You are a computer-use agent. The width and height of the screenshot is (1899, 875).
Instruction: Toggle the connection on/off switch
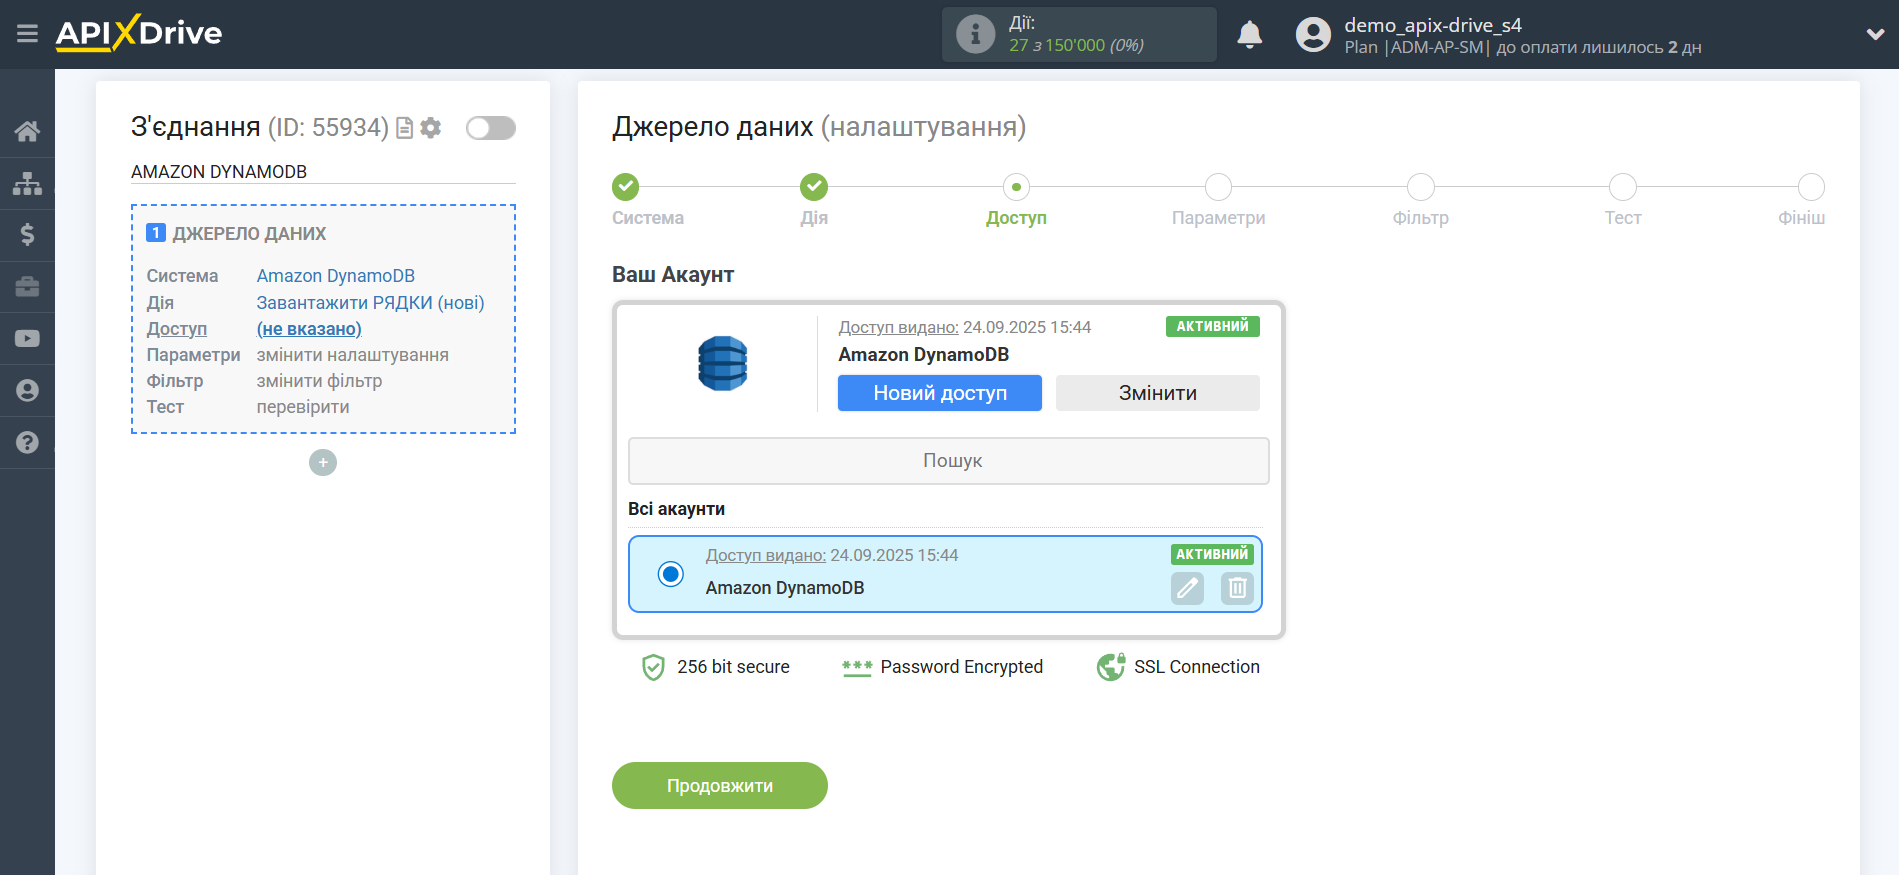tap(491, 128)
